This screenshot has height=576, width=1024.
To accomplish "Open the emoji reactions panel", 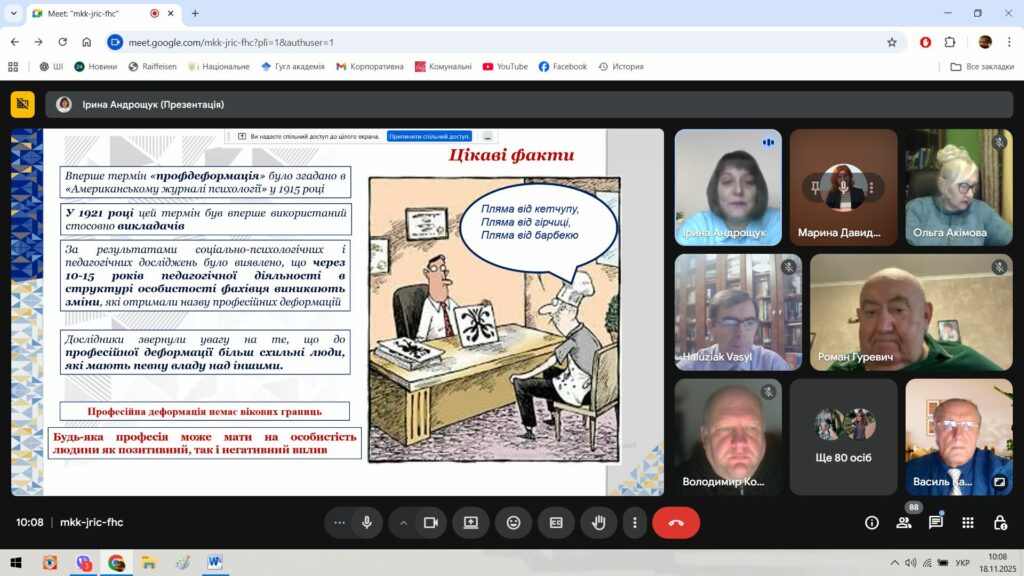I will tap(513, 522).
